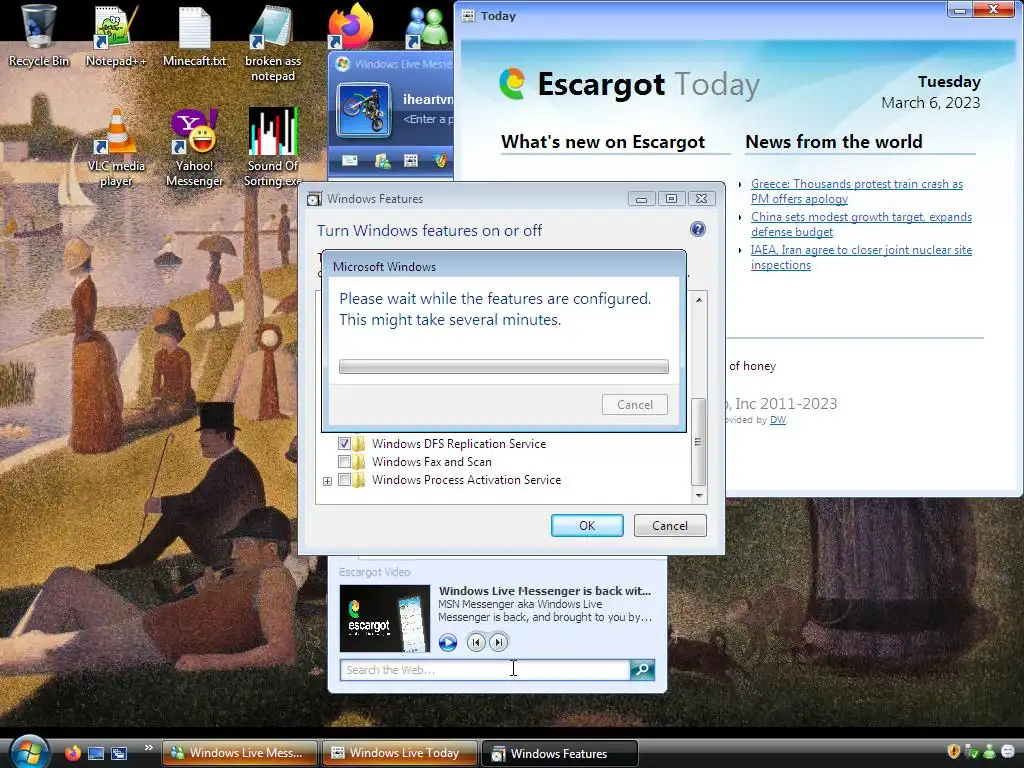Open the Recycle Bin desktop icon
The height and width of the screenshot is (768, 1024).
pos(38,36)
